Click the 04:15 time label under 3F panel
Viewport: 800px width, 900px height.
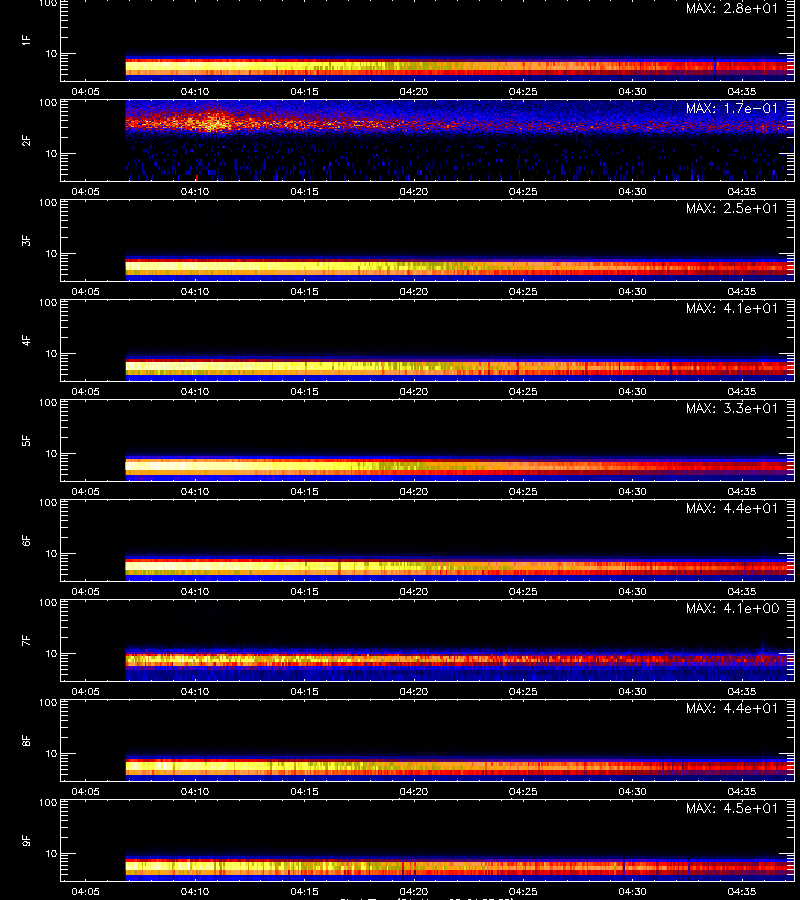tap(304, 291)
